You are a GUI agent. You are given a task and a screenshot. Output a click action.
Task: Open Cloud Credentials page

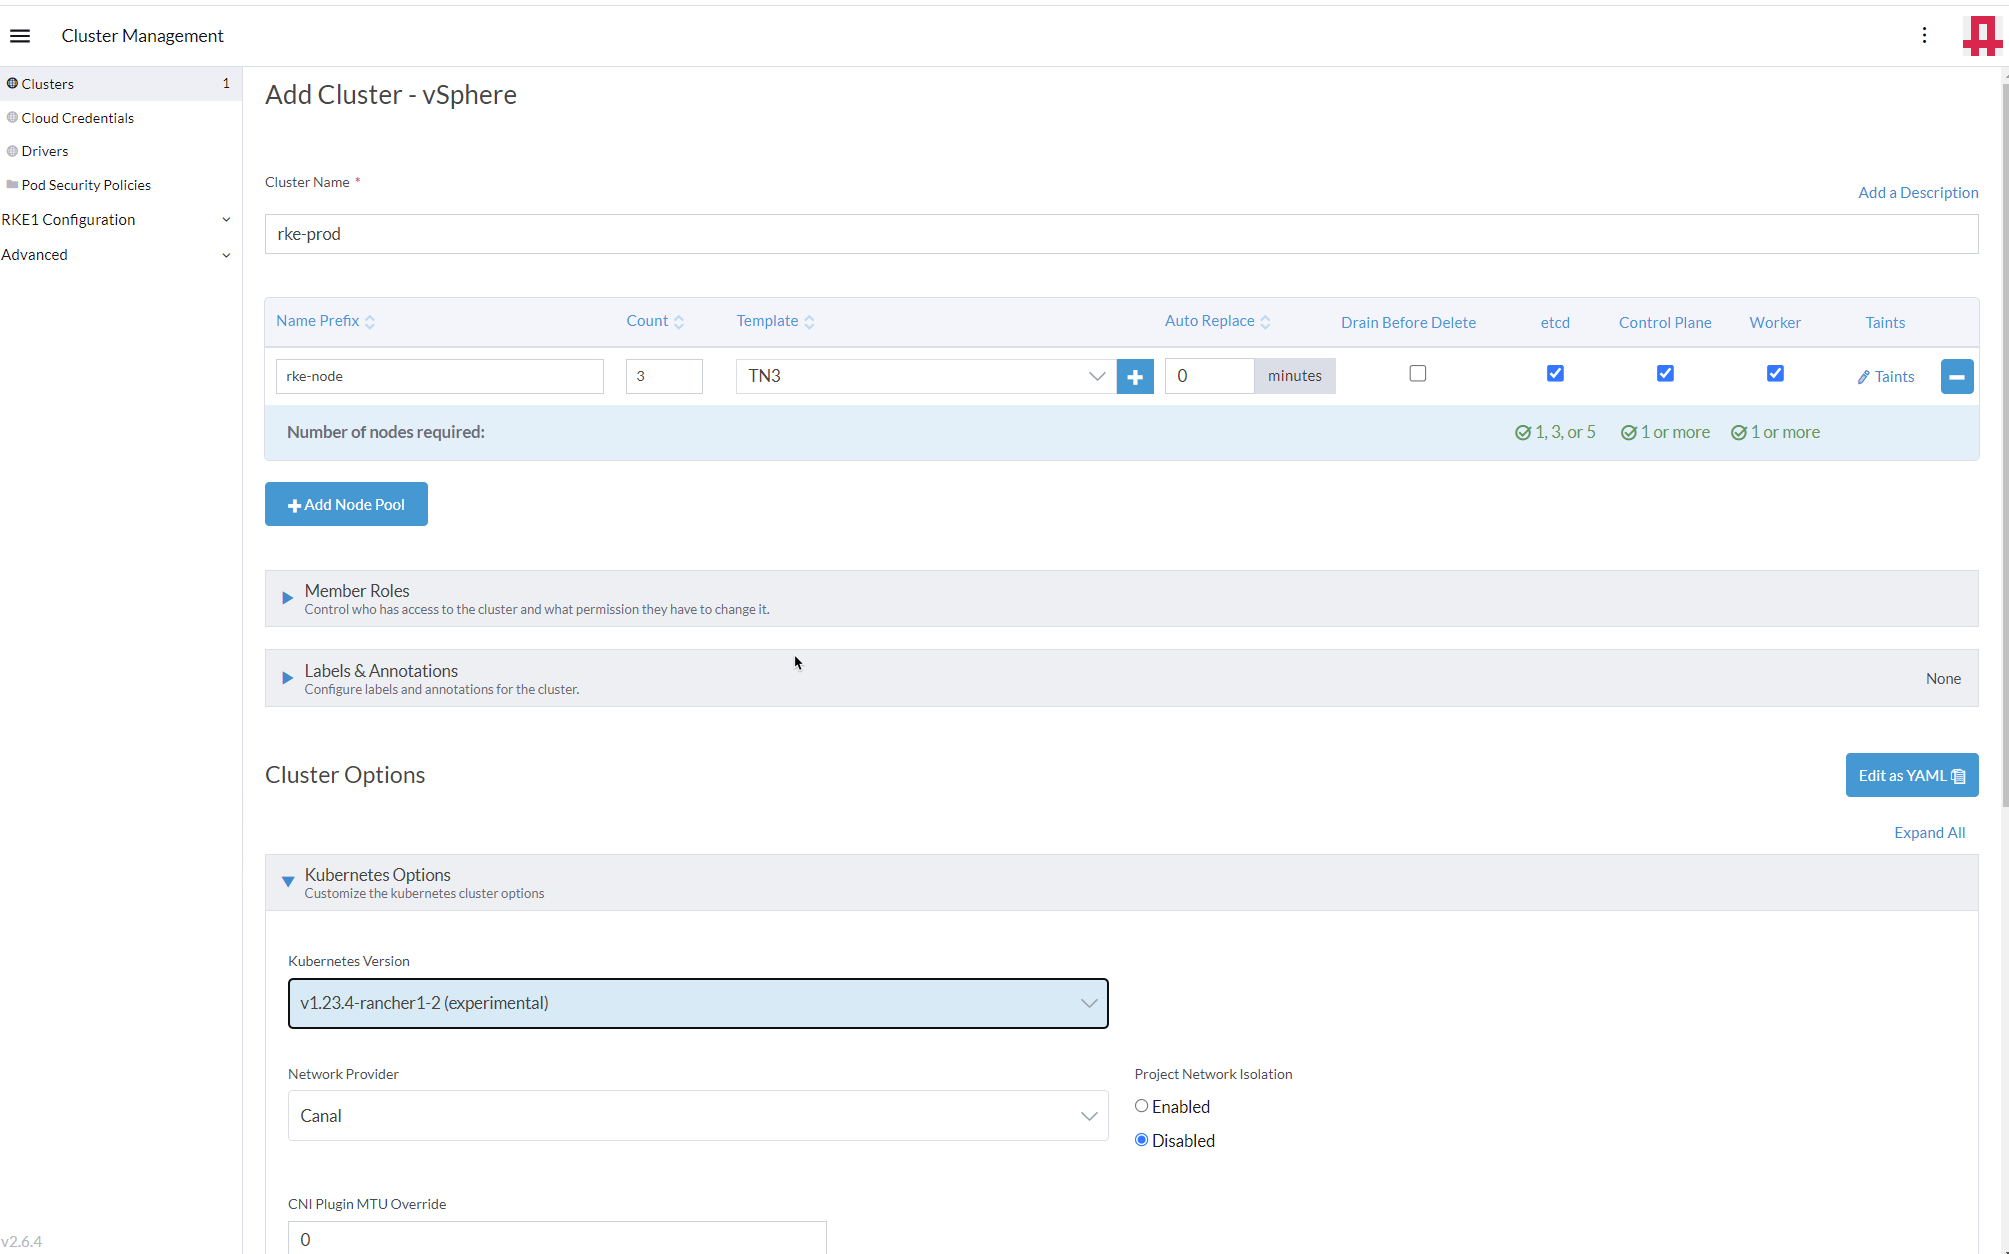point(77,118)
